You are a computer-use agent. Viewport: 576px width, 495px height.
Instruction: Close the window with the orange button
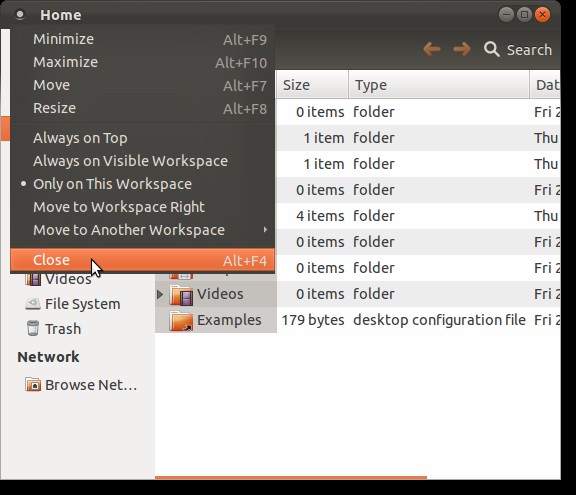(x=542, y=15)
